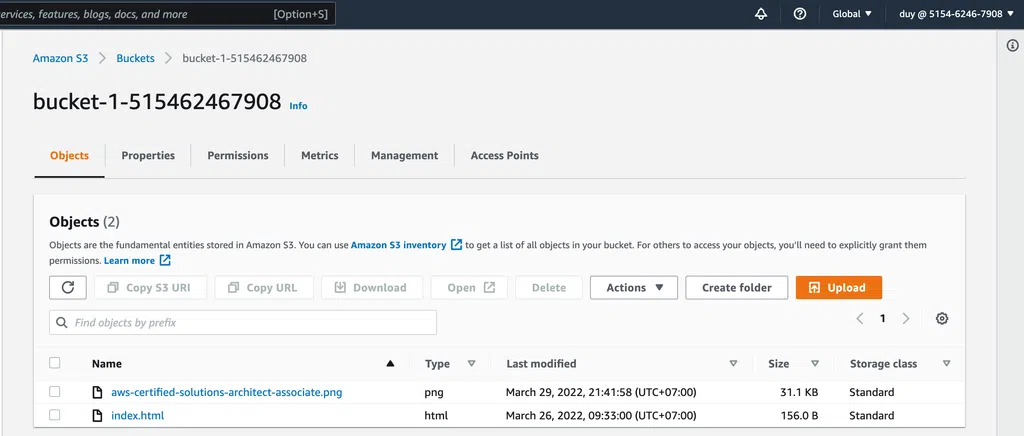
Task: Click the search magnifier icon
Action: click(x=62, y=322)
